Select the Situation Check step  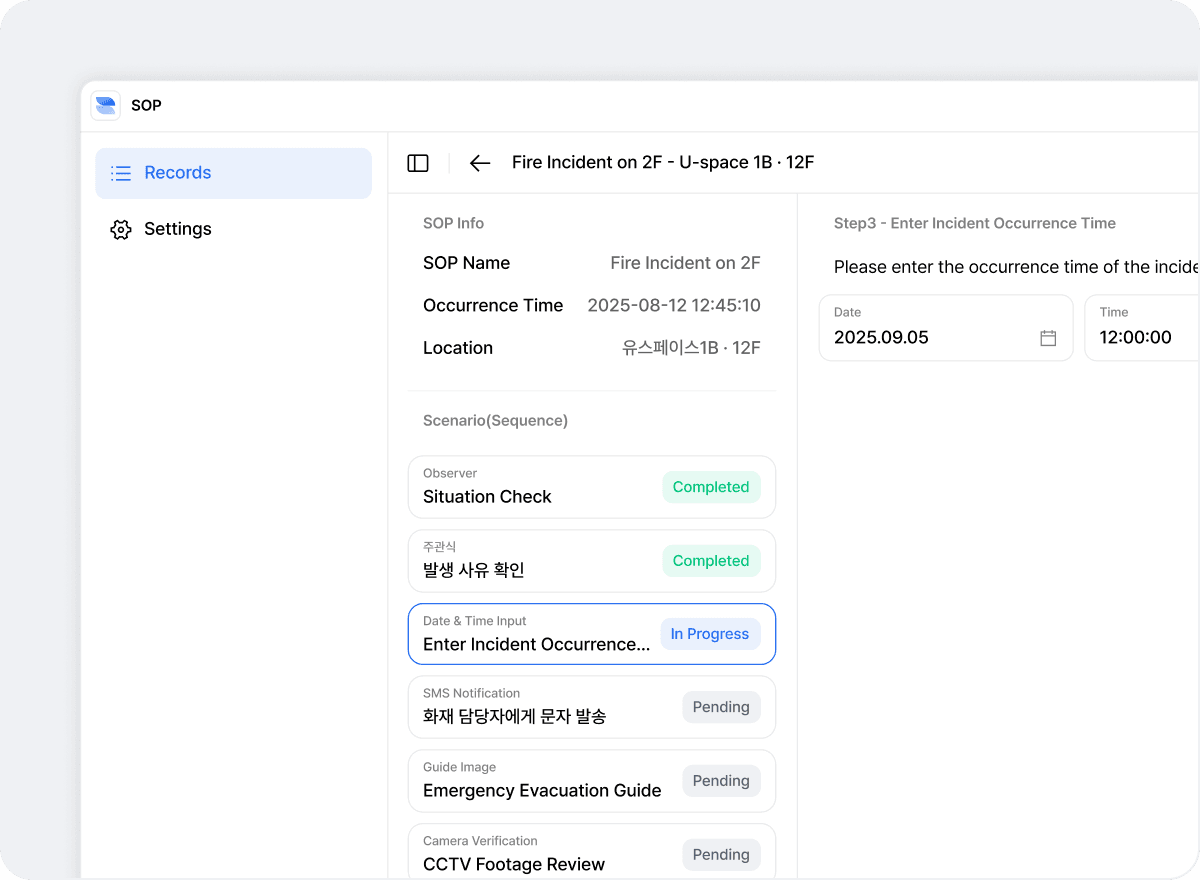487,497
